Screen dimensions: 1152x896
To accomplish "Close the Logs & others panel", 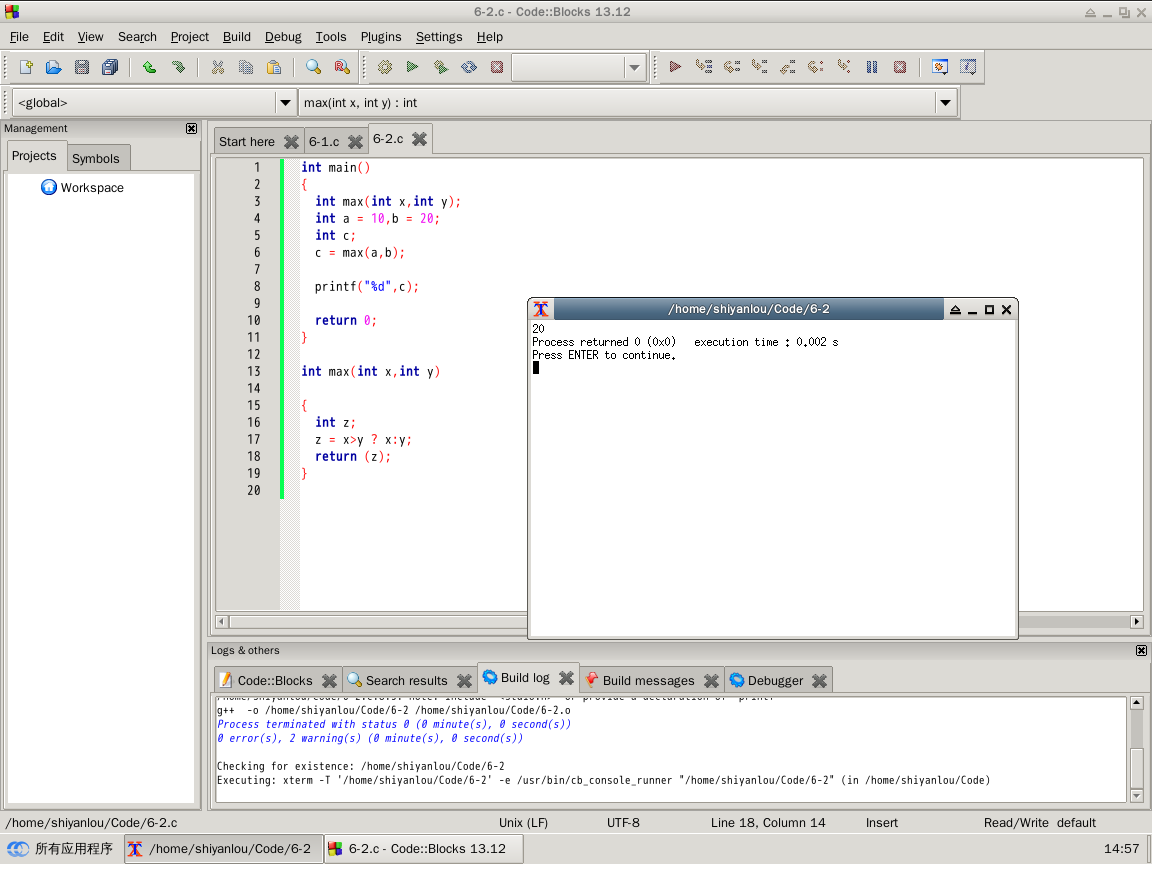I will [1141, 651].
